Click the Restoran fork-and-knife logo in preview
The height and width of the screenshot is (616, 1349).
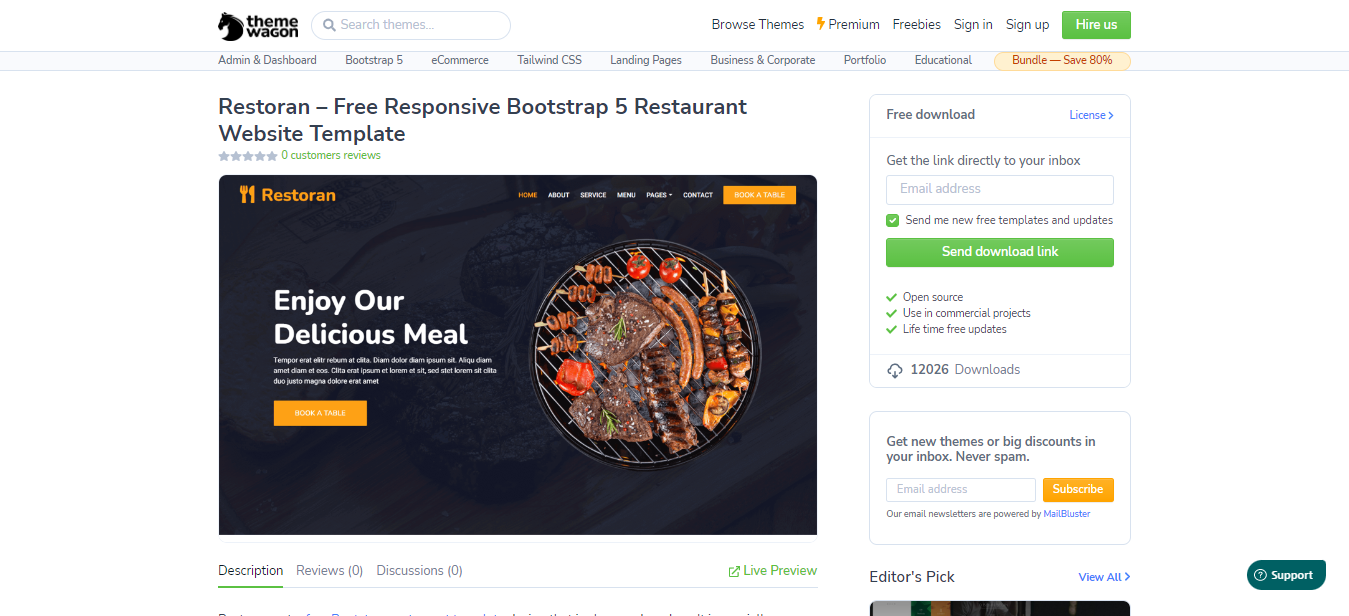pos(248,194)
